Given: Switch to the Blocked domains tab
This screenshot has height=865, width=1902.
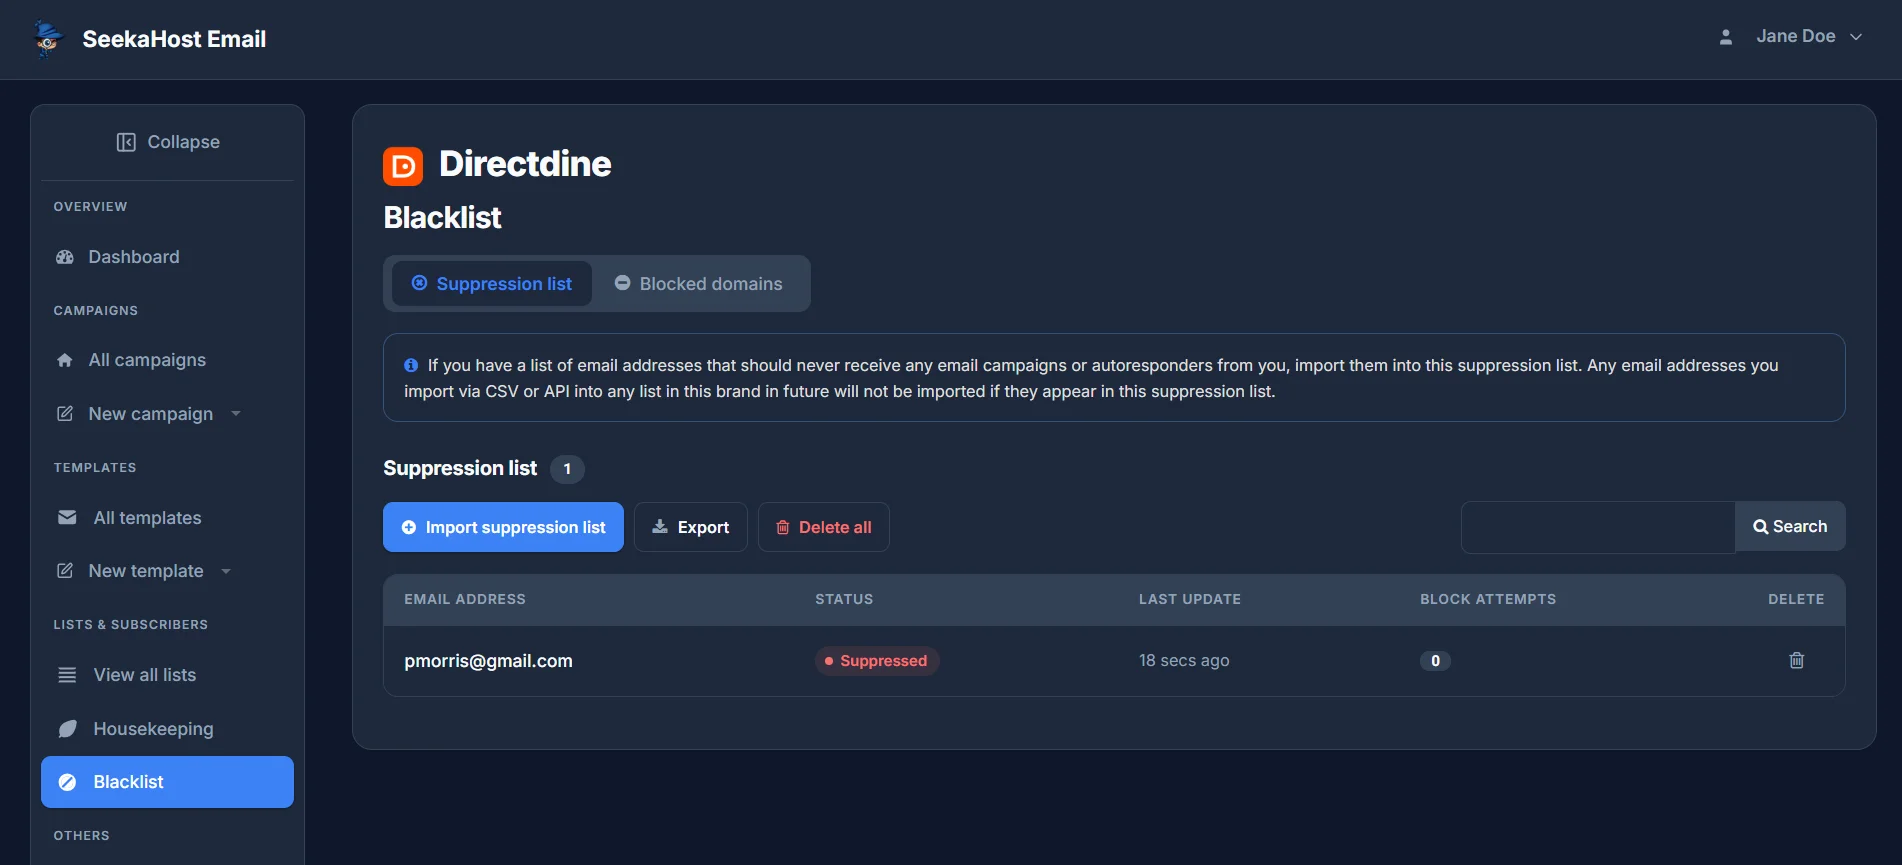Looking at the screenshot, I should point(698,284).
